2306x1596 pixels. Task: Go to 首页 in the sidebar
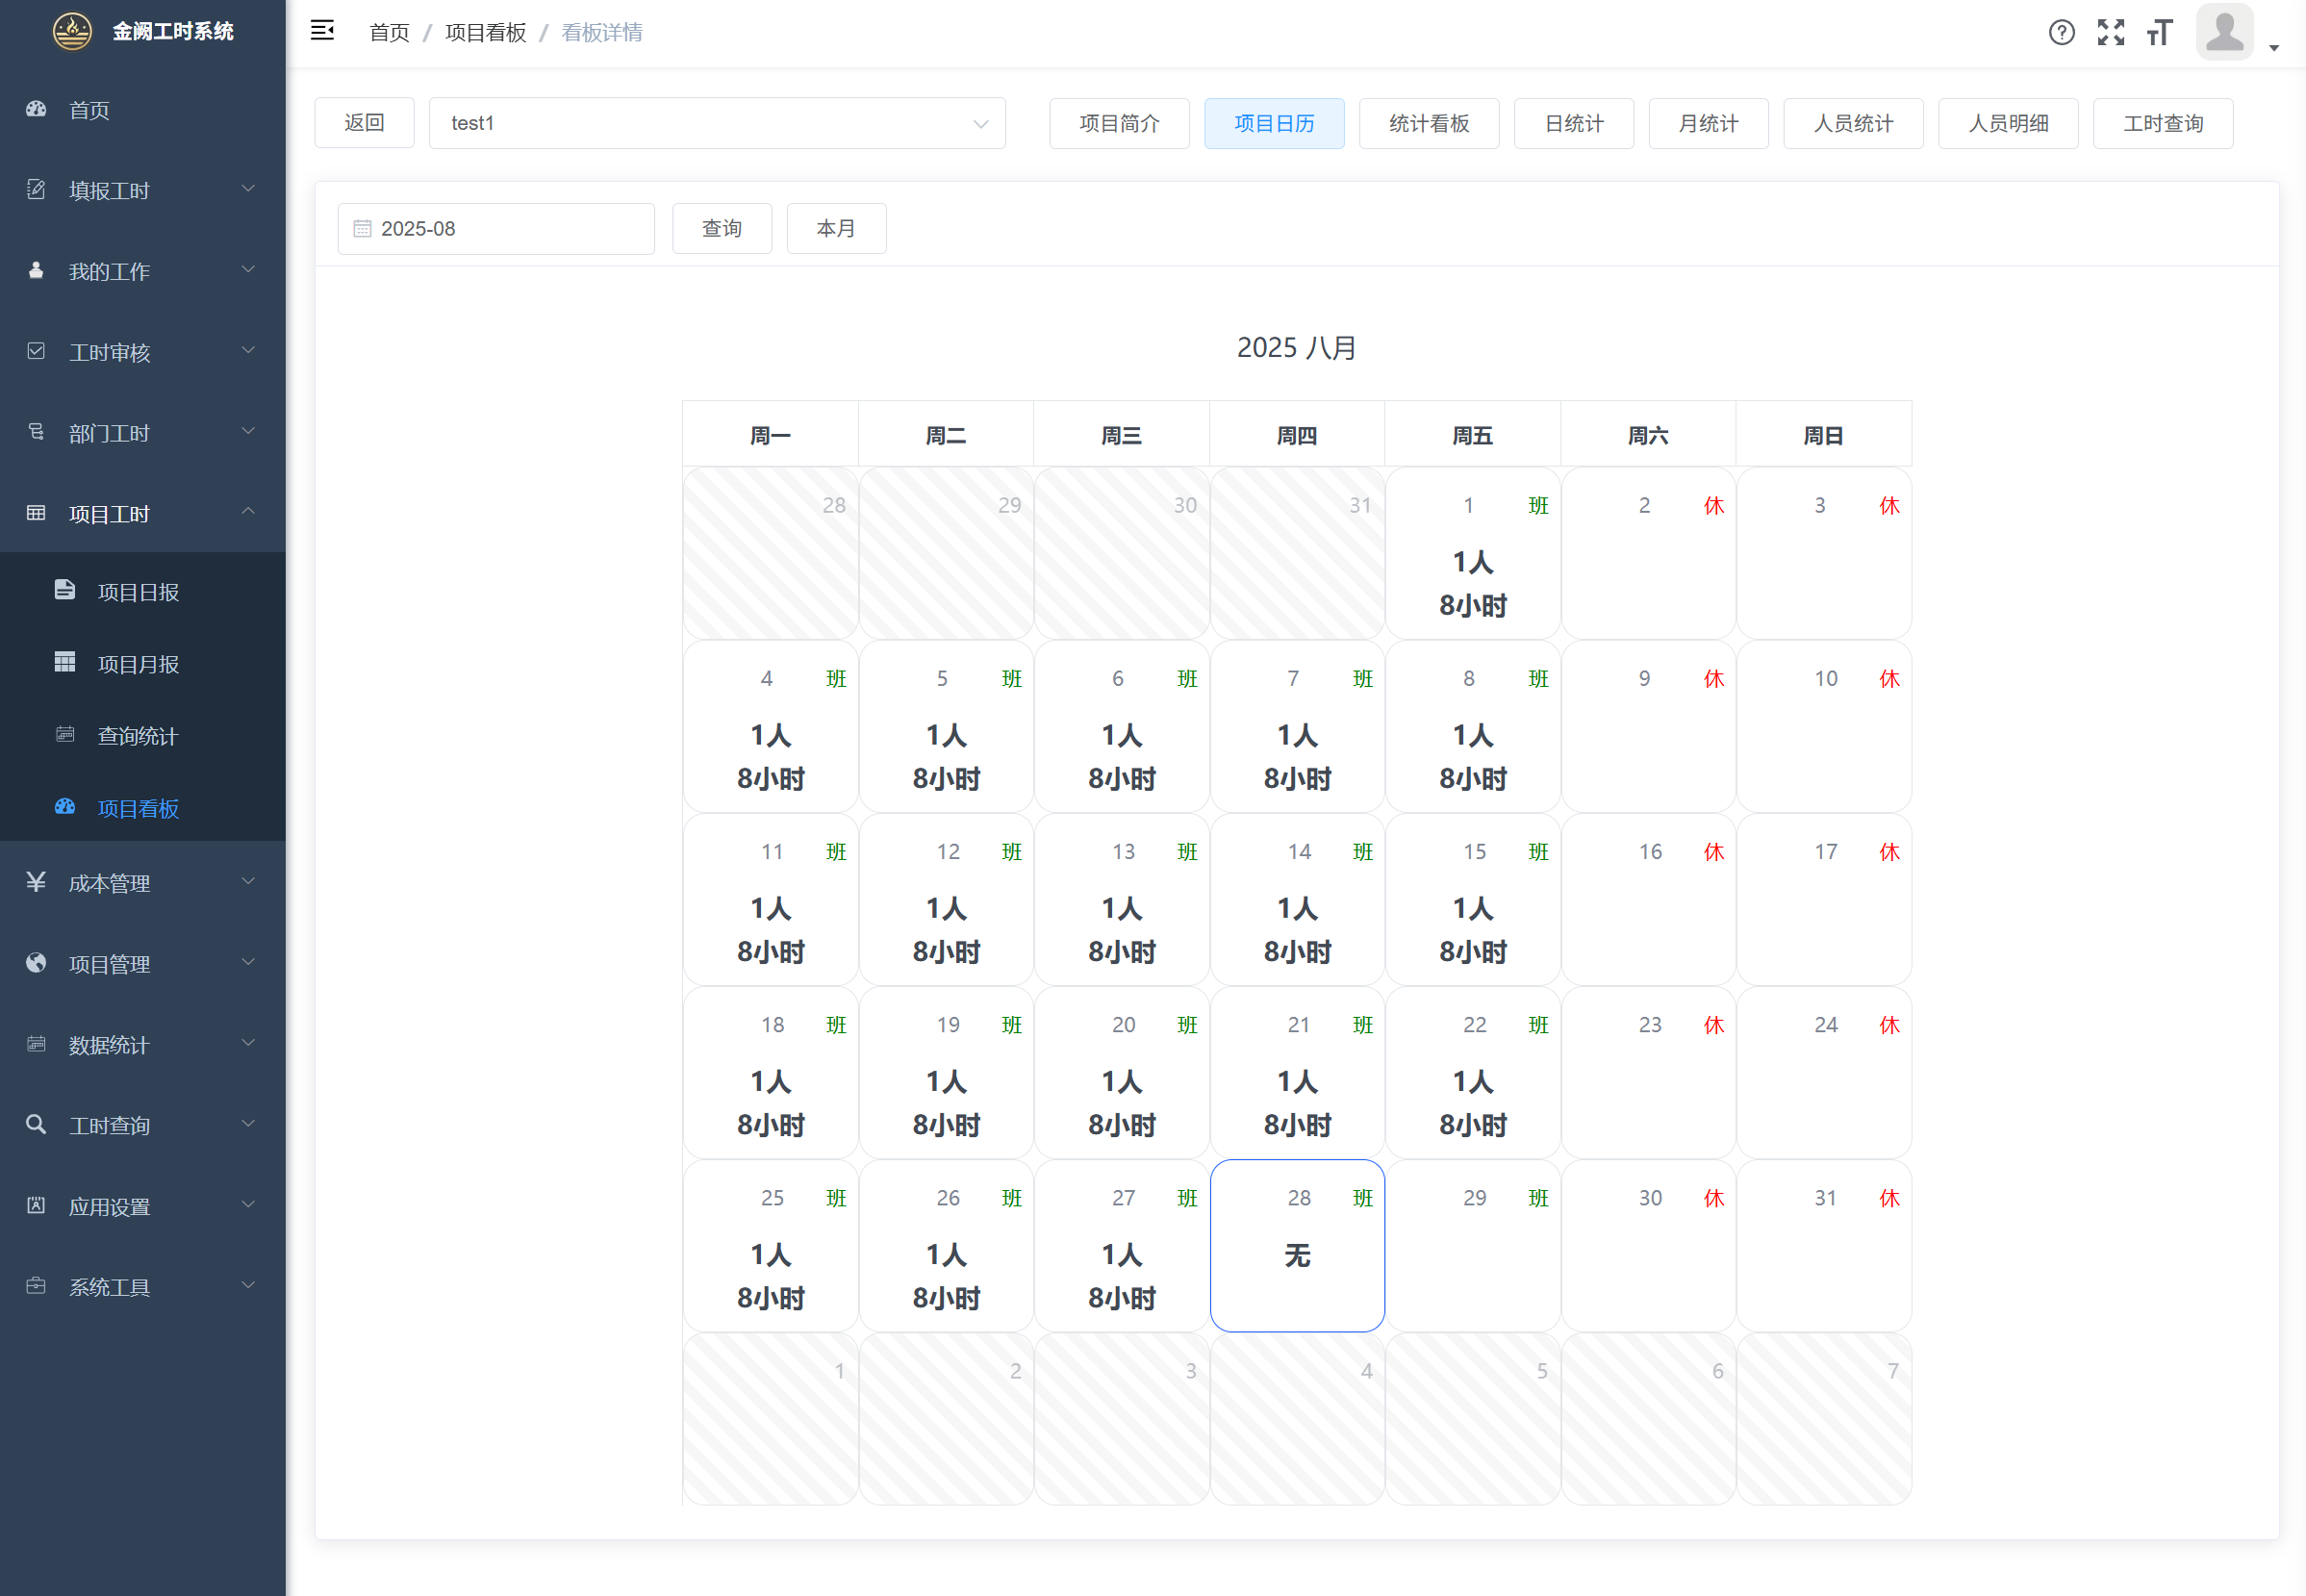[x=90, y=110]
